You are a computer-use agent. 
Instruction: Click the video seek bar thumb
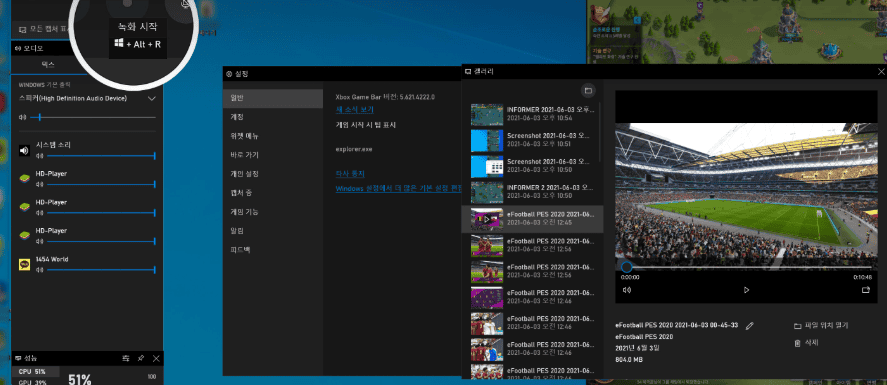pyautogui.click(x=626, y=267)
